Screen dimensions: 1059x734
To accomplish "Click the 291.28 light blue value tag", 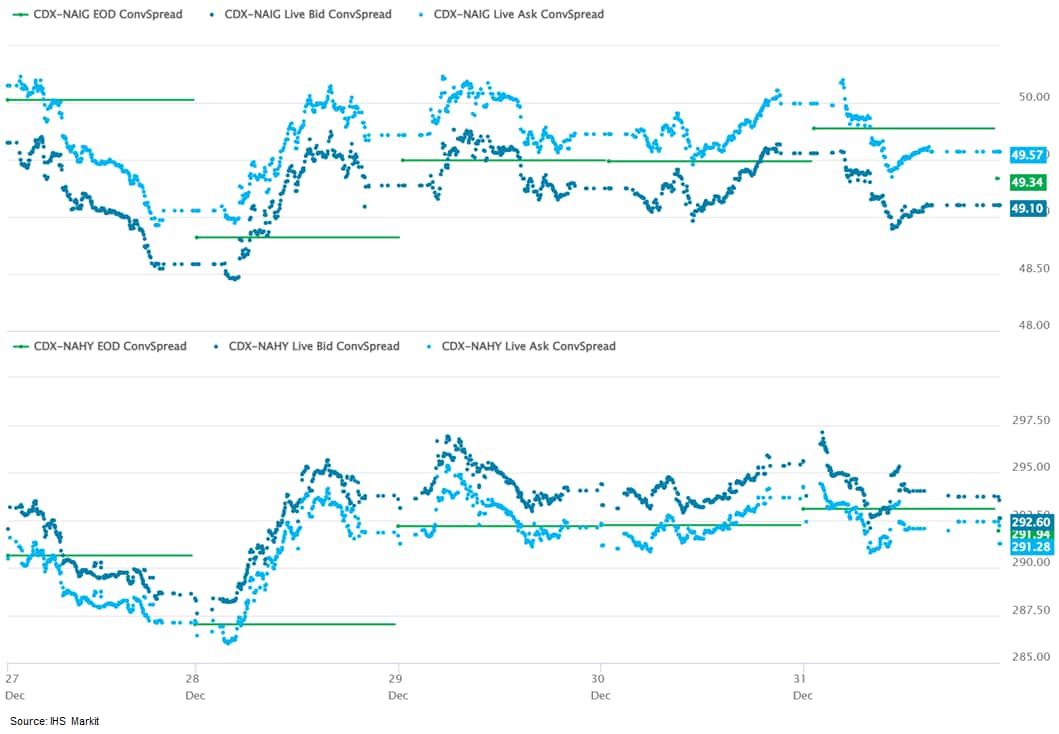I will point(1031,547).
